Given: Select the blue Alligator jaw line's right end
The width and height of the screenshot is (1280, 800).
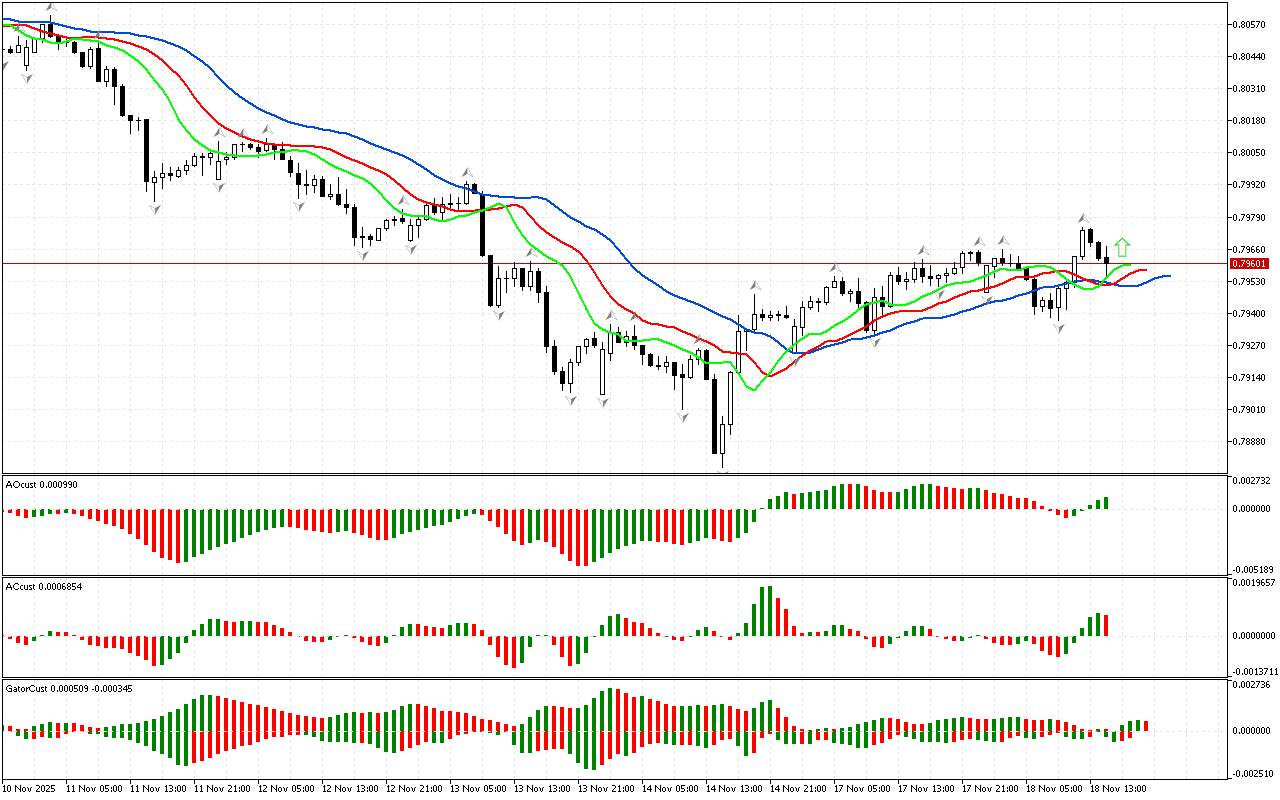Looking at the screenshot, I should (1168, 276).
